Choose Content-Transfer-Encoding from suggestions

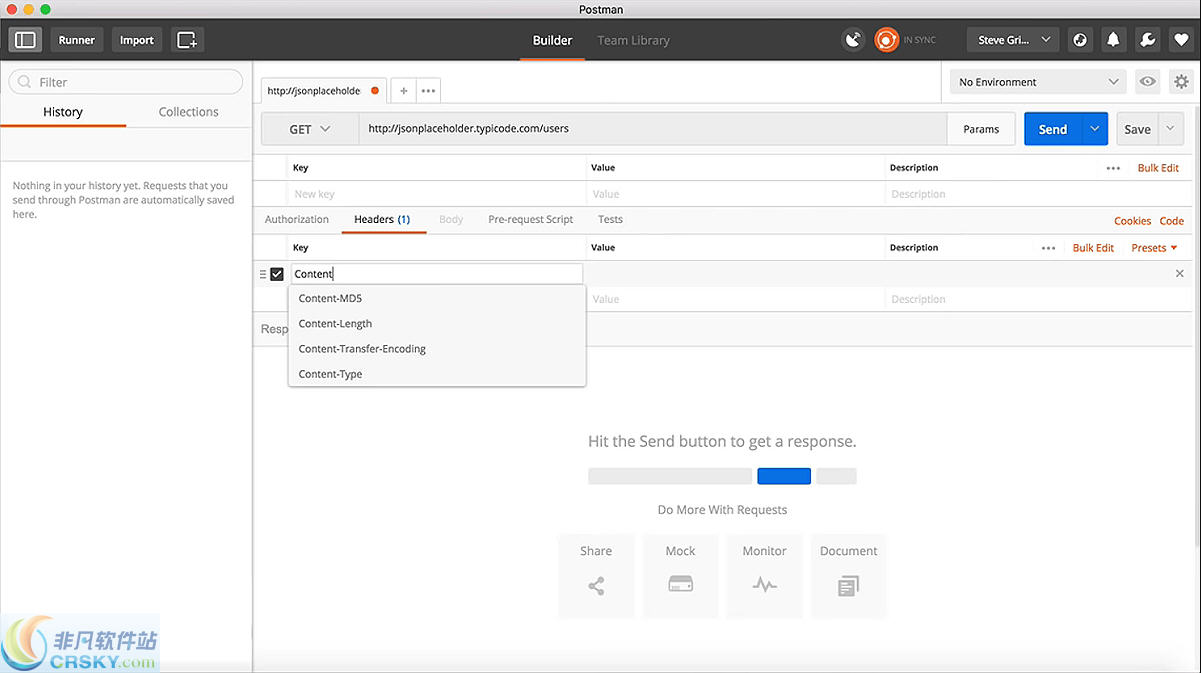[437, 348]
